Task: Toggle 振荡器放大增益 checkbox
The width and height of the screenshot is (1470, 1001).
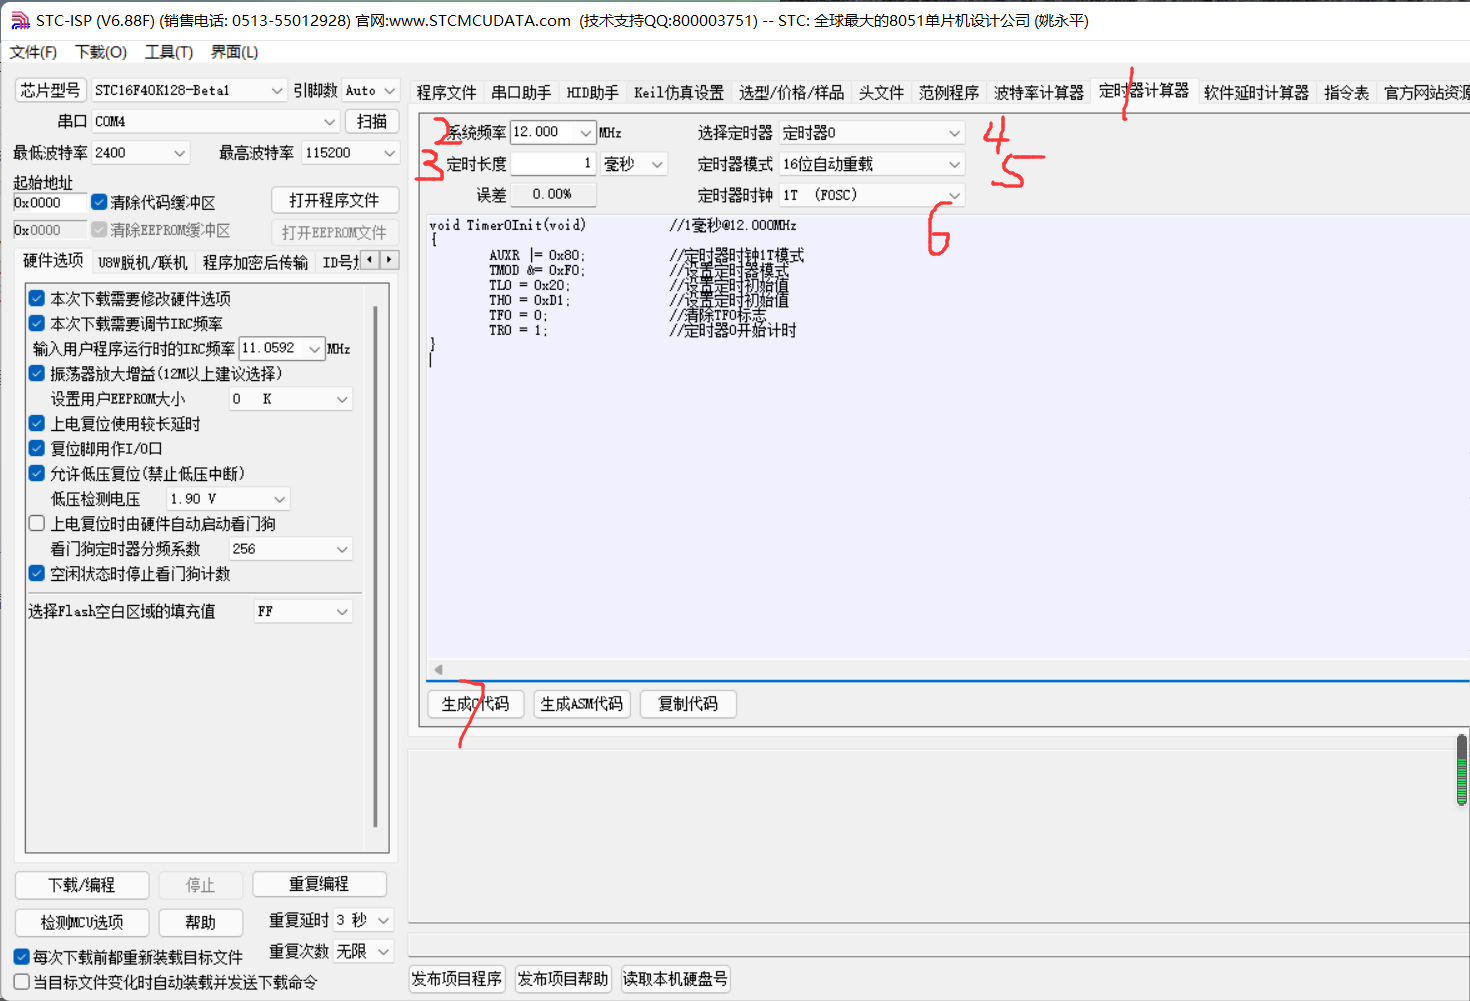Action: point(37,373)
